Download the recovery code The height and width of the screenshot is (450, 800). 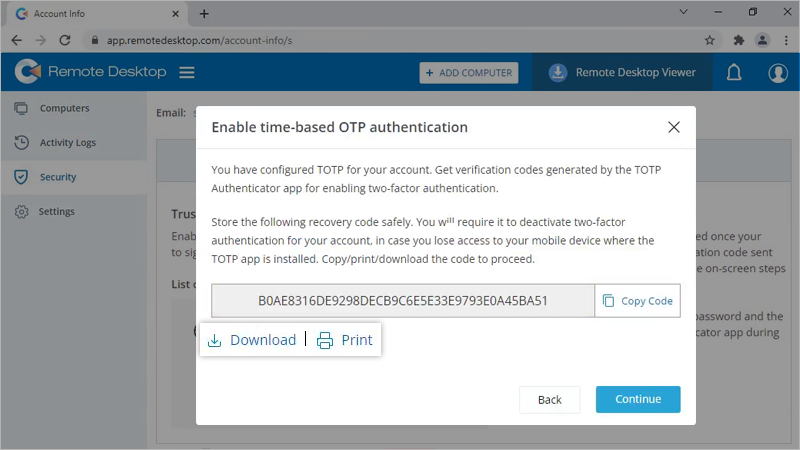point(252,340)
